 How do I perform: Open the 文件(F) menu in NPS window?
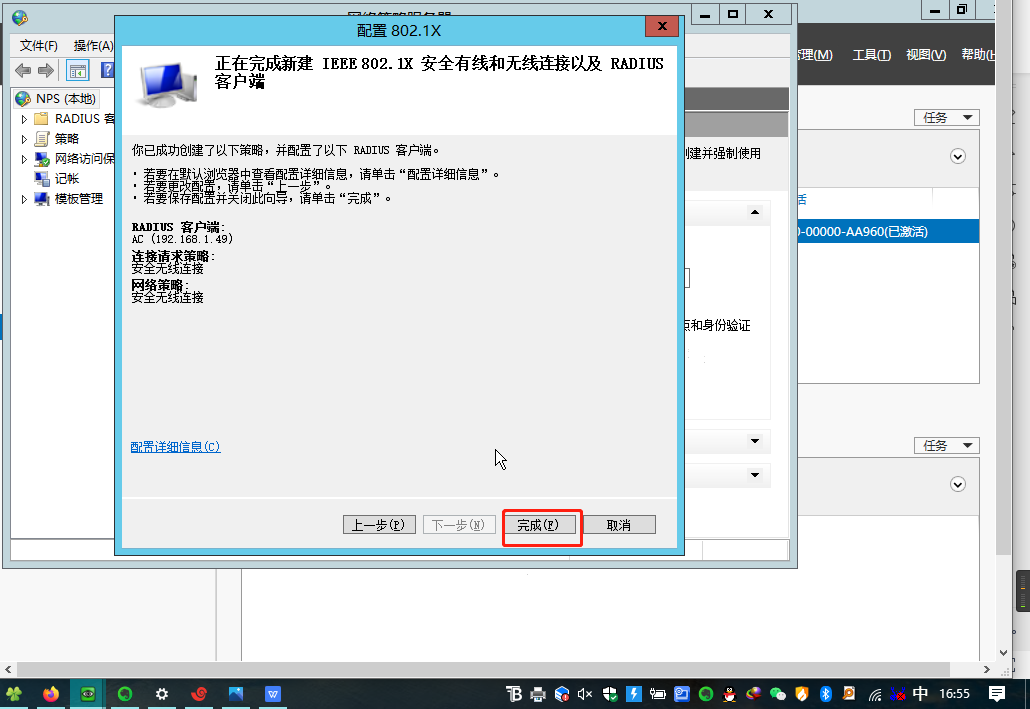(x=39, y=45)
